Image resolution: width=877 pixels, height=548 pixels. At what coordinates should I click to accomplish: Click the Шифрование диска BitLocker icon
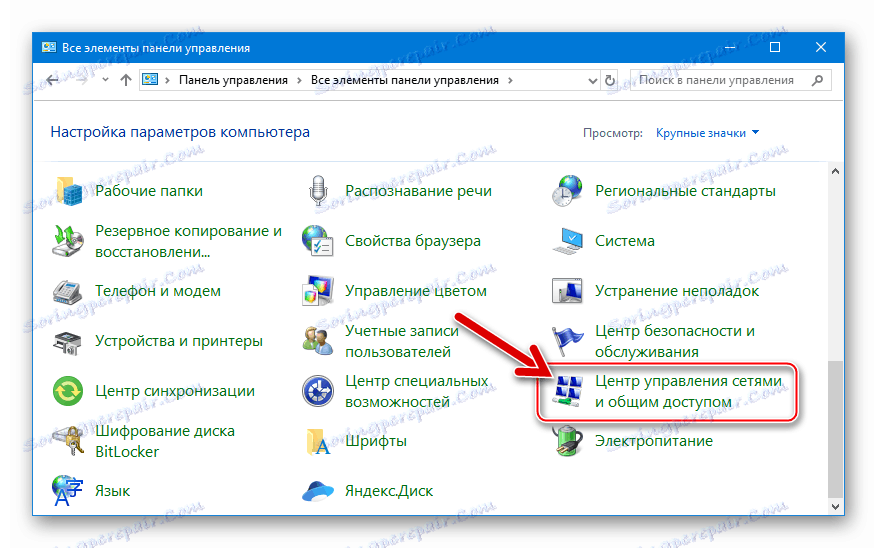click(69, 441)
